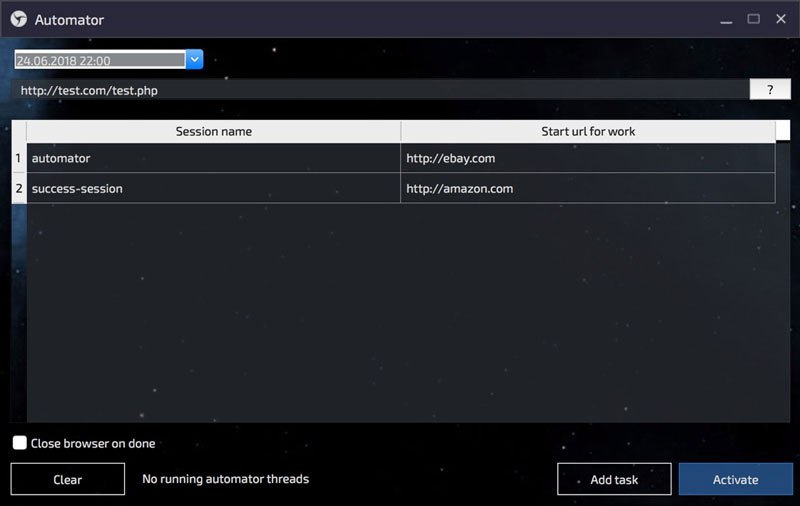Screen dimensions: 800x506
Task: Select the automator session name cell
Action: (x=213, y=158)
